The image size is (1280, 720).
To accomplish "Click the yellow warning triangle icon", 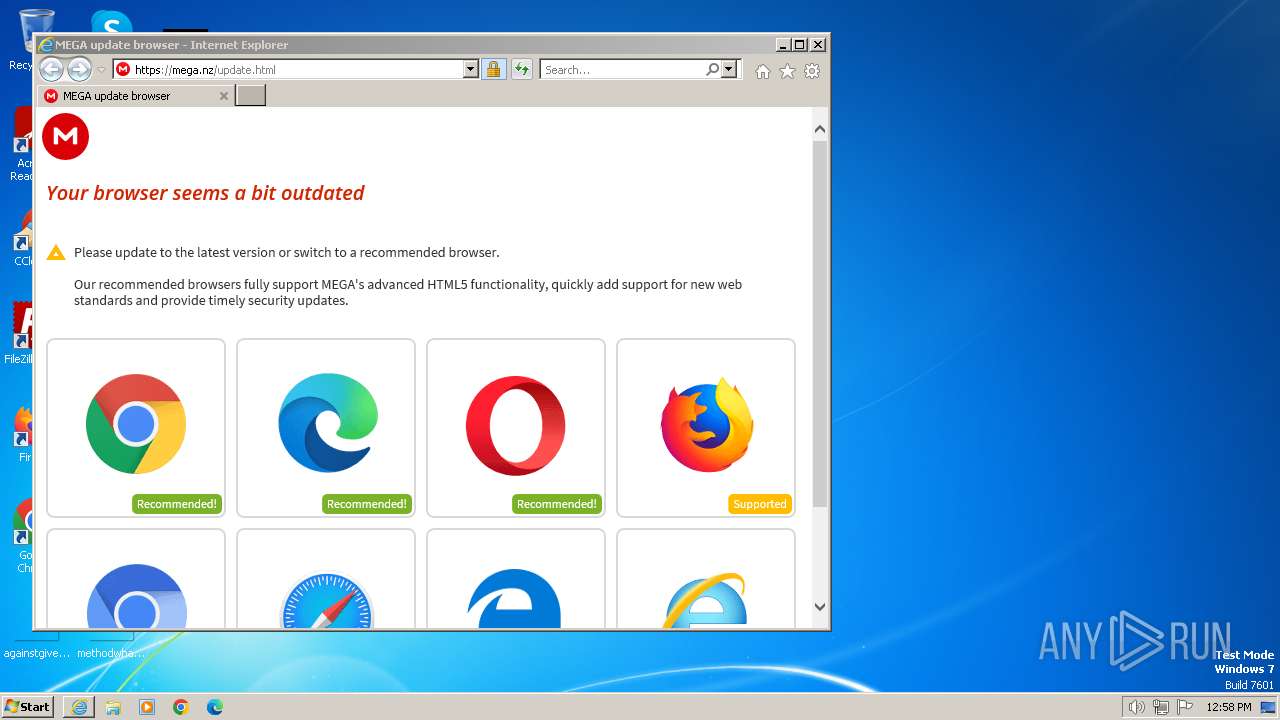I will [x=56, y=252].
